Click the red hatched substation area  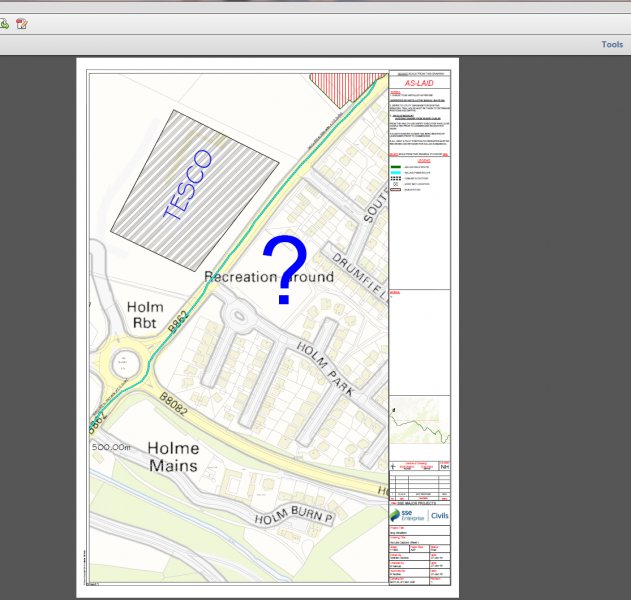[346, 89]
